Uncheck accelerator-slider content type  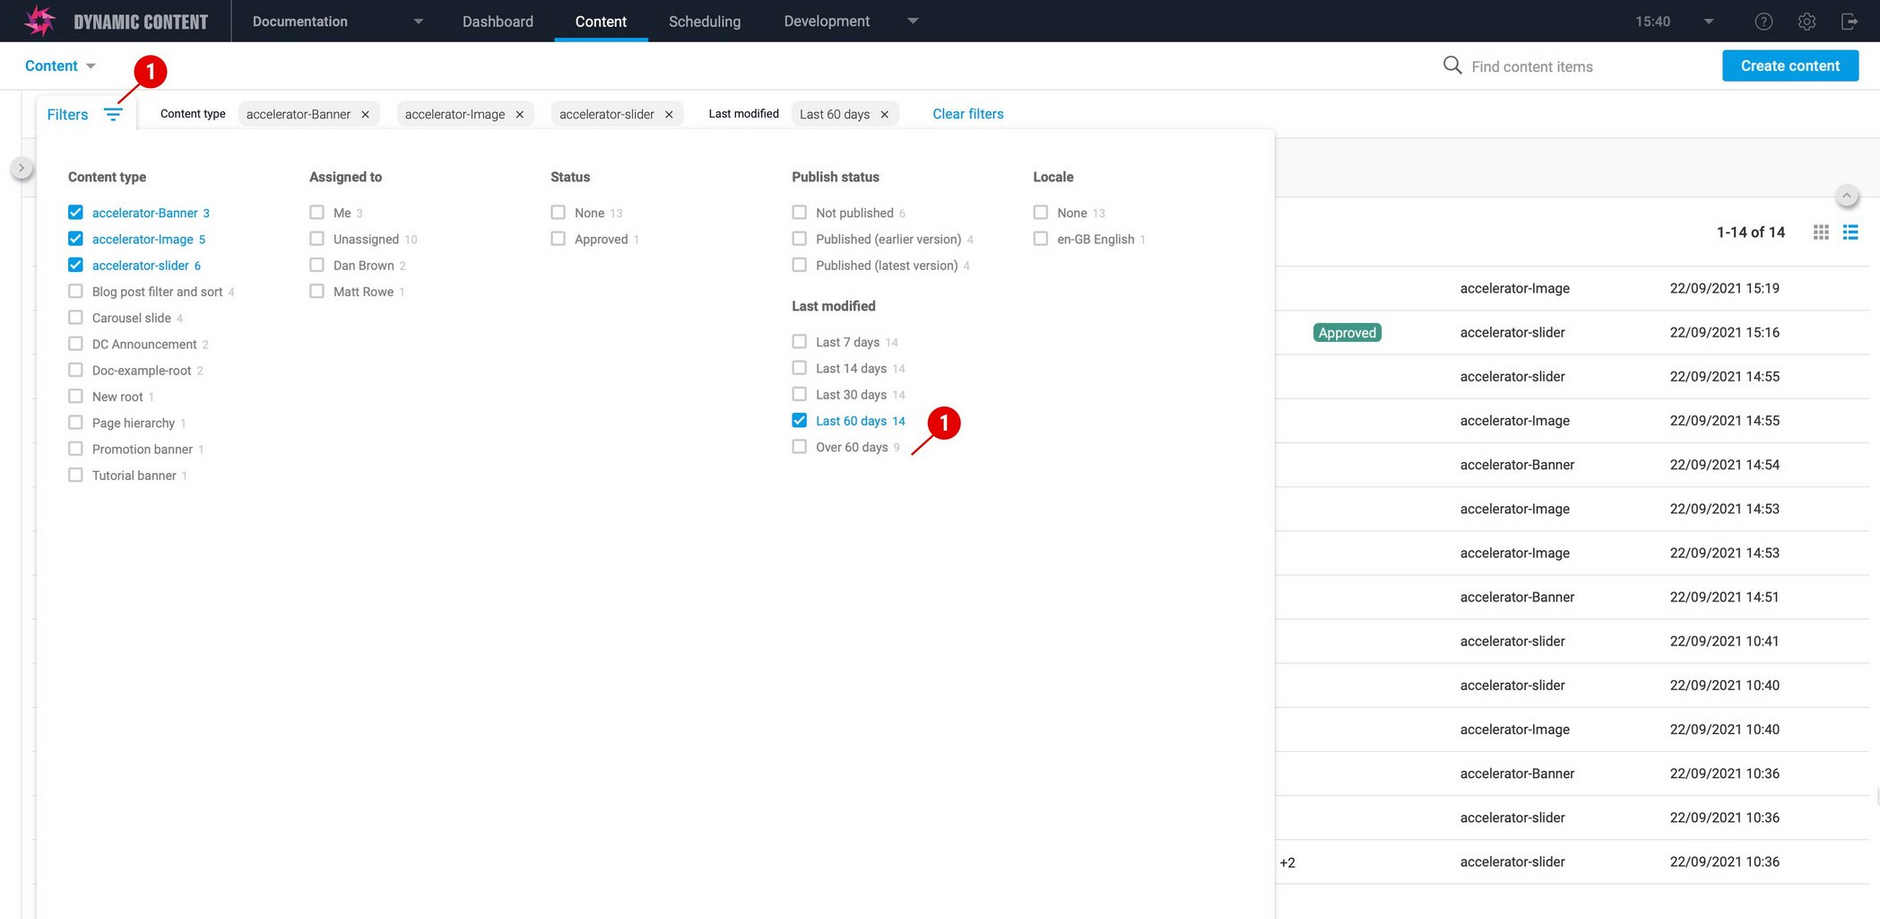[75, 265]
